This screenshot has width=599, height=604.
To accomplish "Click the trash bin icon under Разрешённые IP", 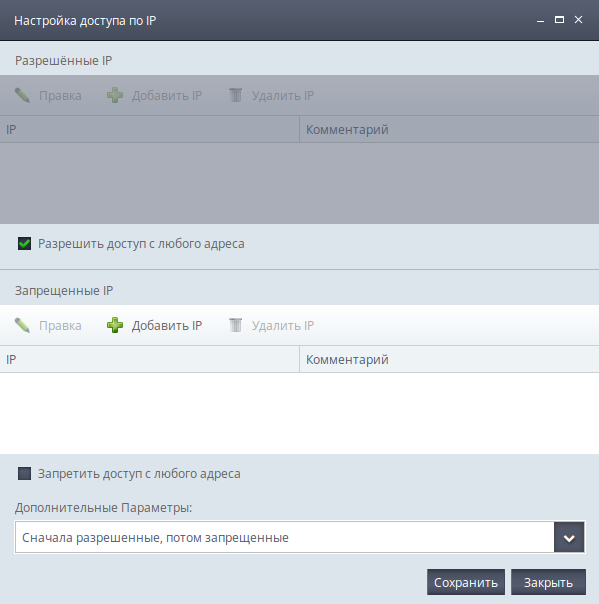I will click(x=235, y=95).
